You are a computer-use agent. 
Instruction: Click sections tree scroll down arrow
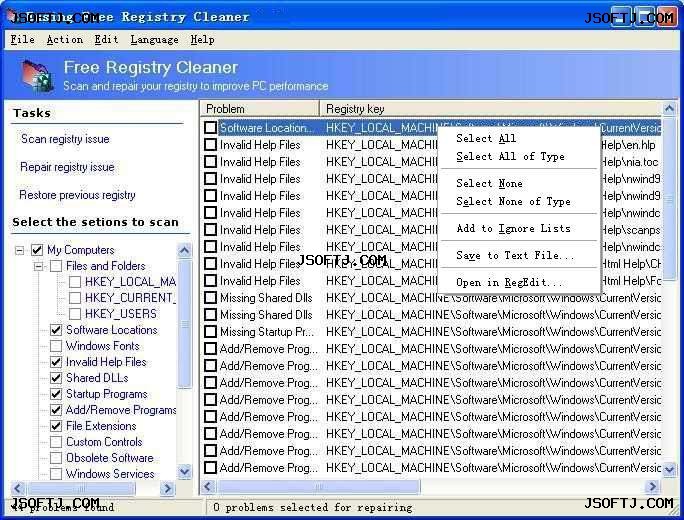[185, 472]
